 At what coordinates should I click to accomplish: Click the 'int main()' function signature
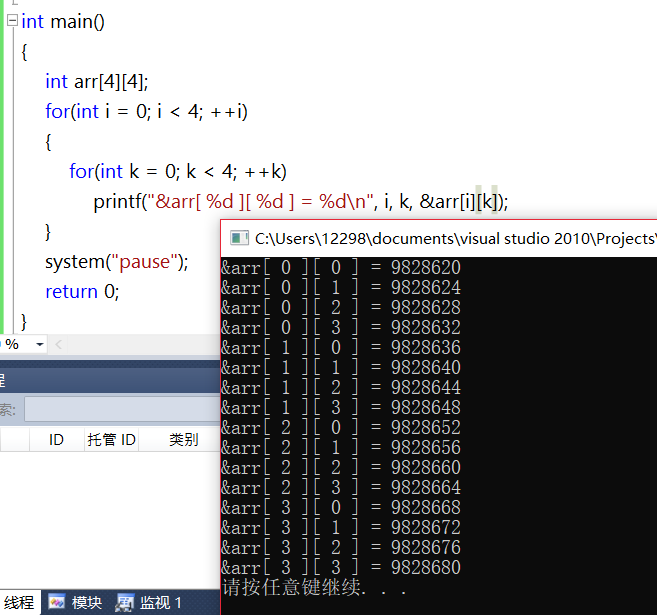tap(63, 21)
